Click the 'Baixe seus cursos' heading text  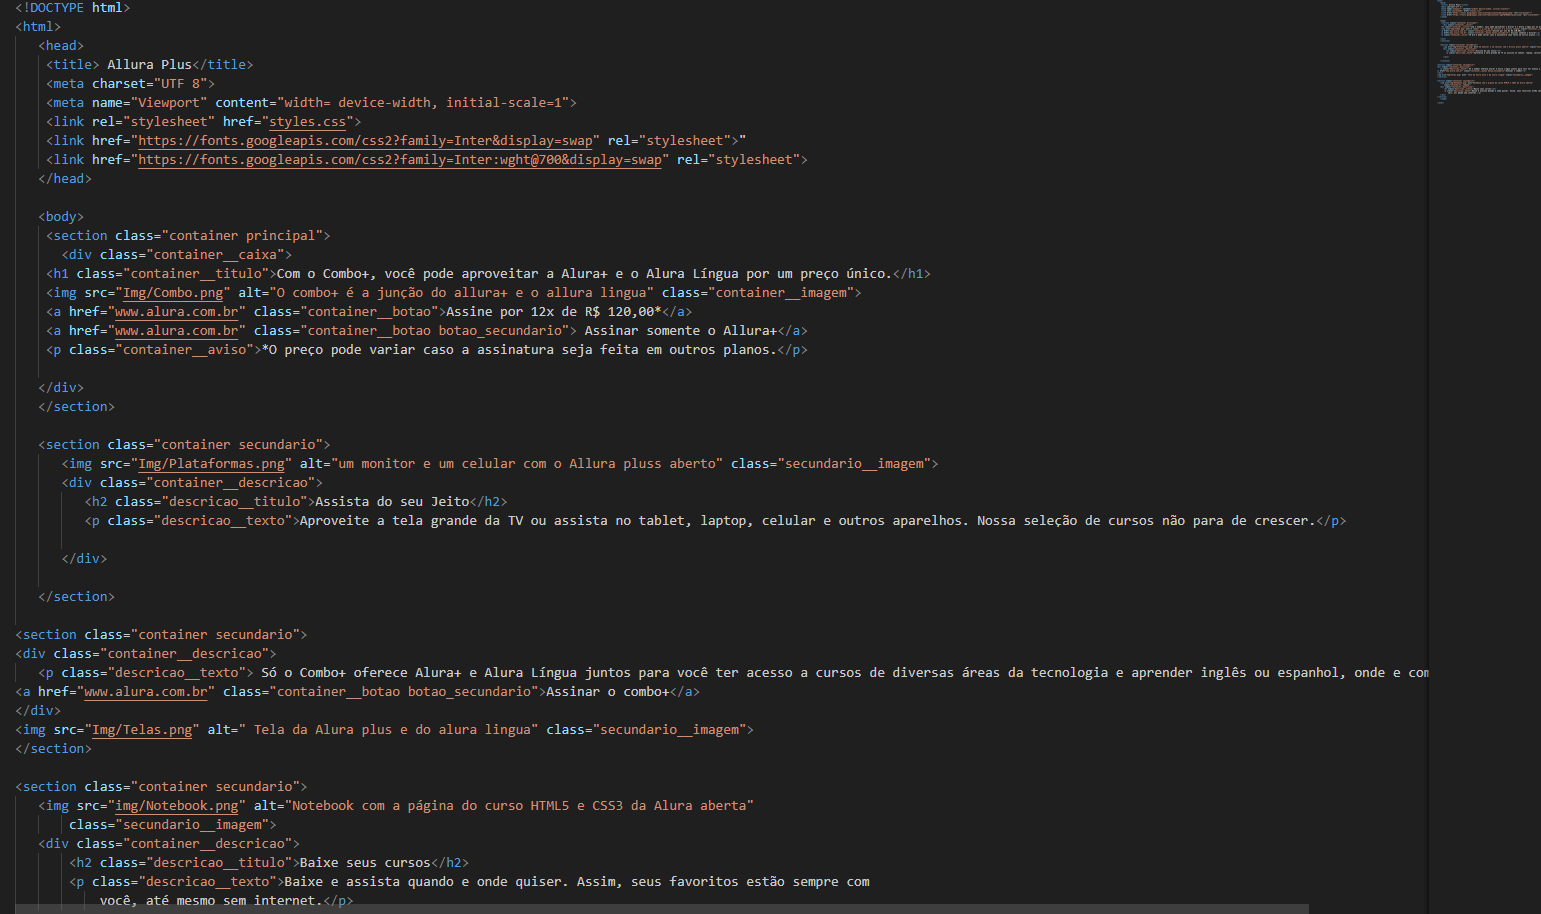click(x=365, y=863)
